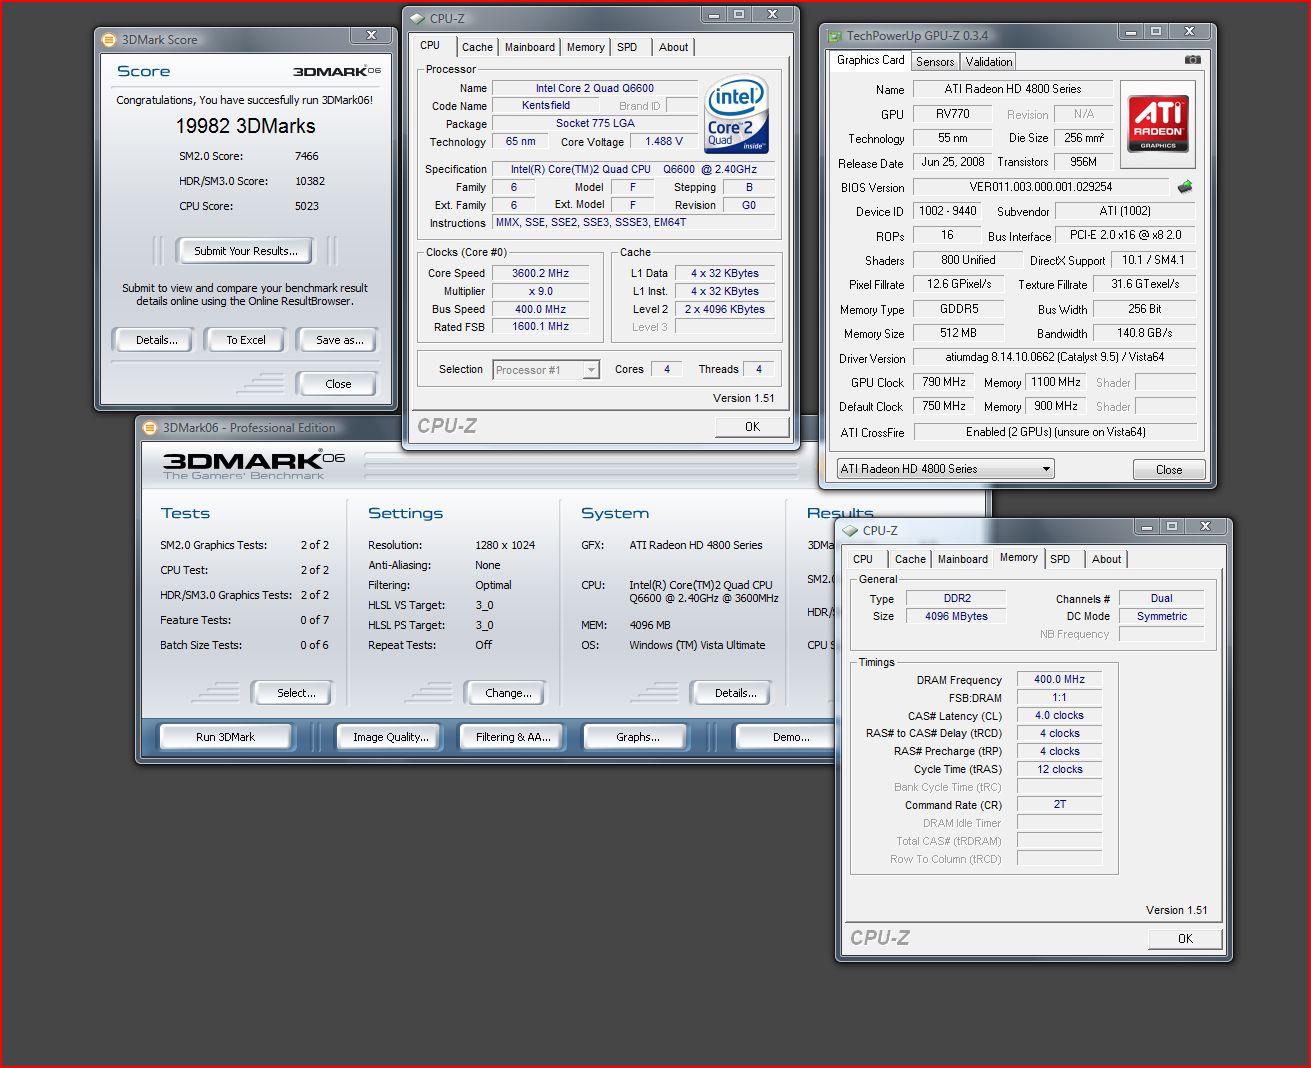Open Memory tab in top CPU-Z window

(x=585, y=47)
